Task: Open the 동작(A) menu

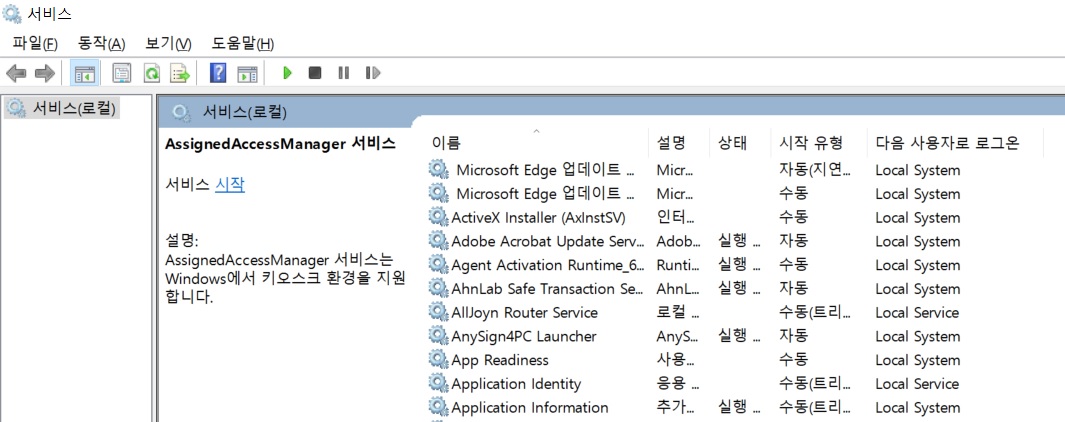Action: coord(102,44)
